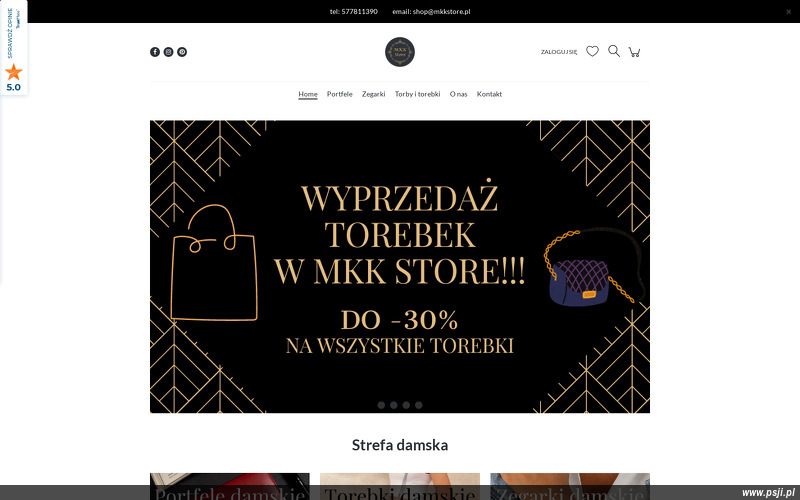Click the MKK Store round logo

399,52
